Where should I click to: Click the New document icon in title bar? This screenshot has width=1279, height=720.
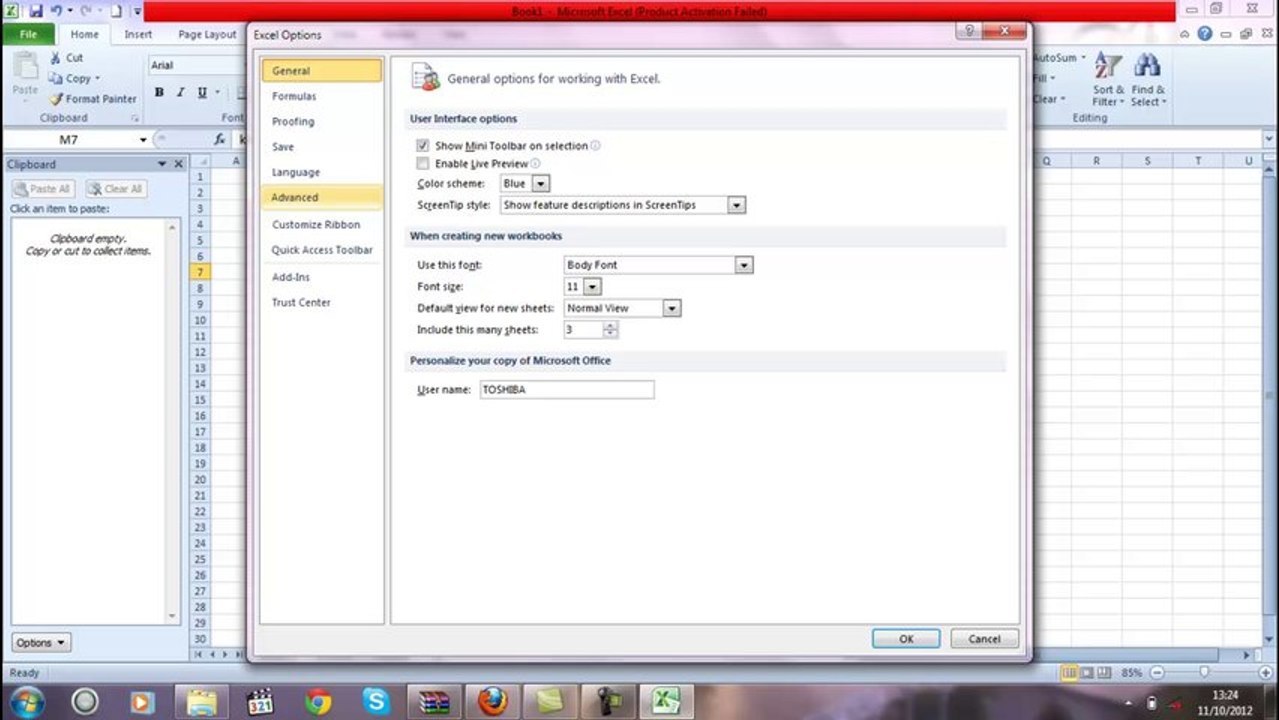click(116, 11)
